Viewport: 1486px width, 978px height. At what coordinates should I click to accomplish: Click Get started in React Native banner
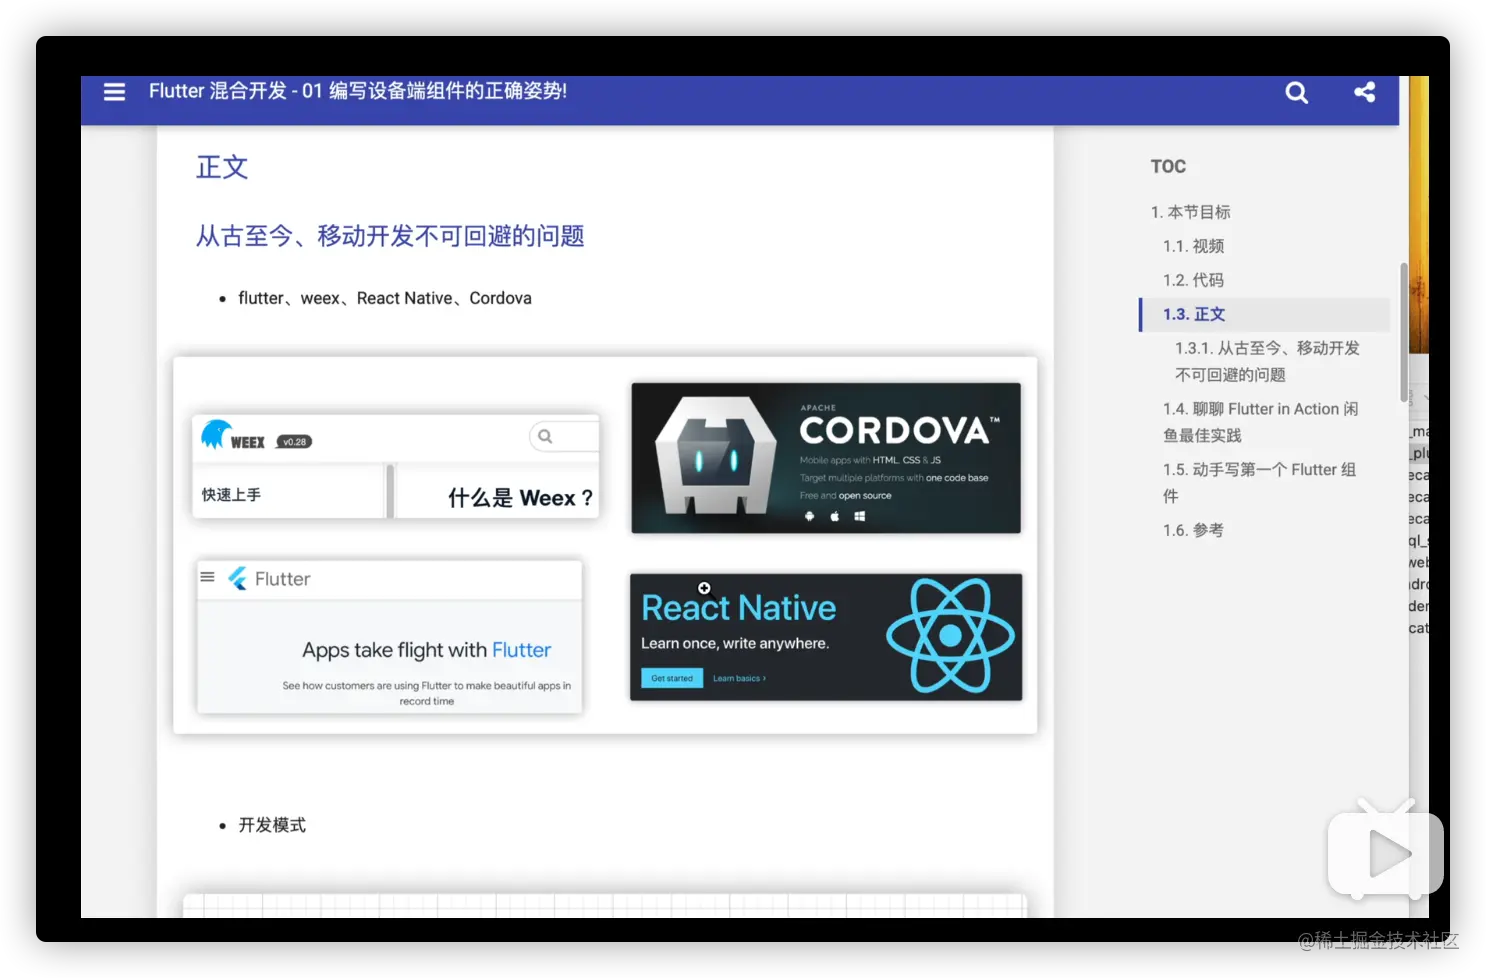(672, 678)
